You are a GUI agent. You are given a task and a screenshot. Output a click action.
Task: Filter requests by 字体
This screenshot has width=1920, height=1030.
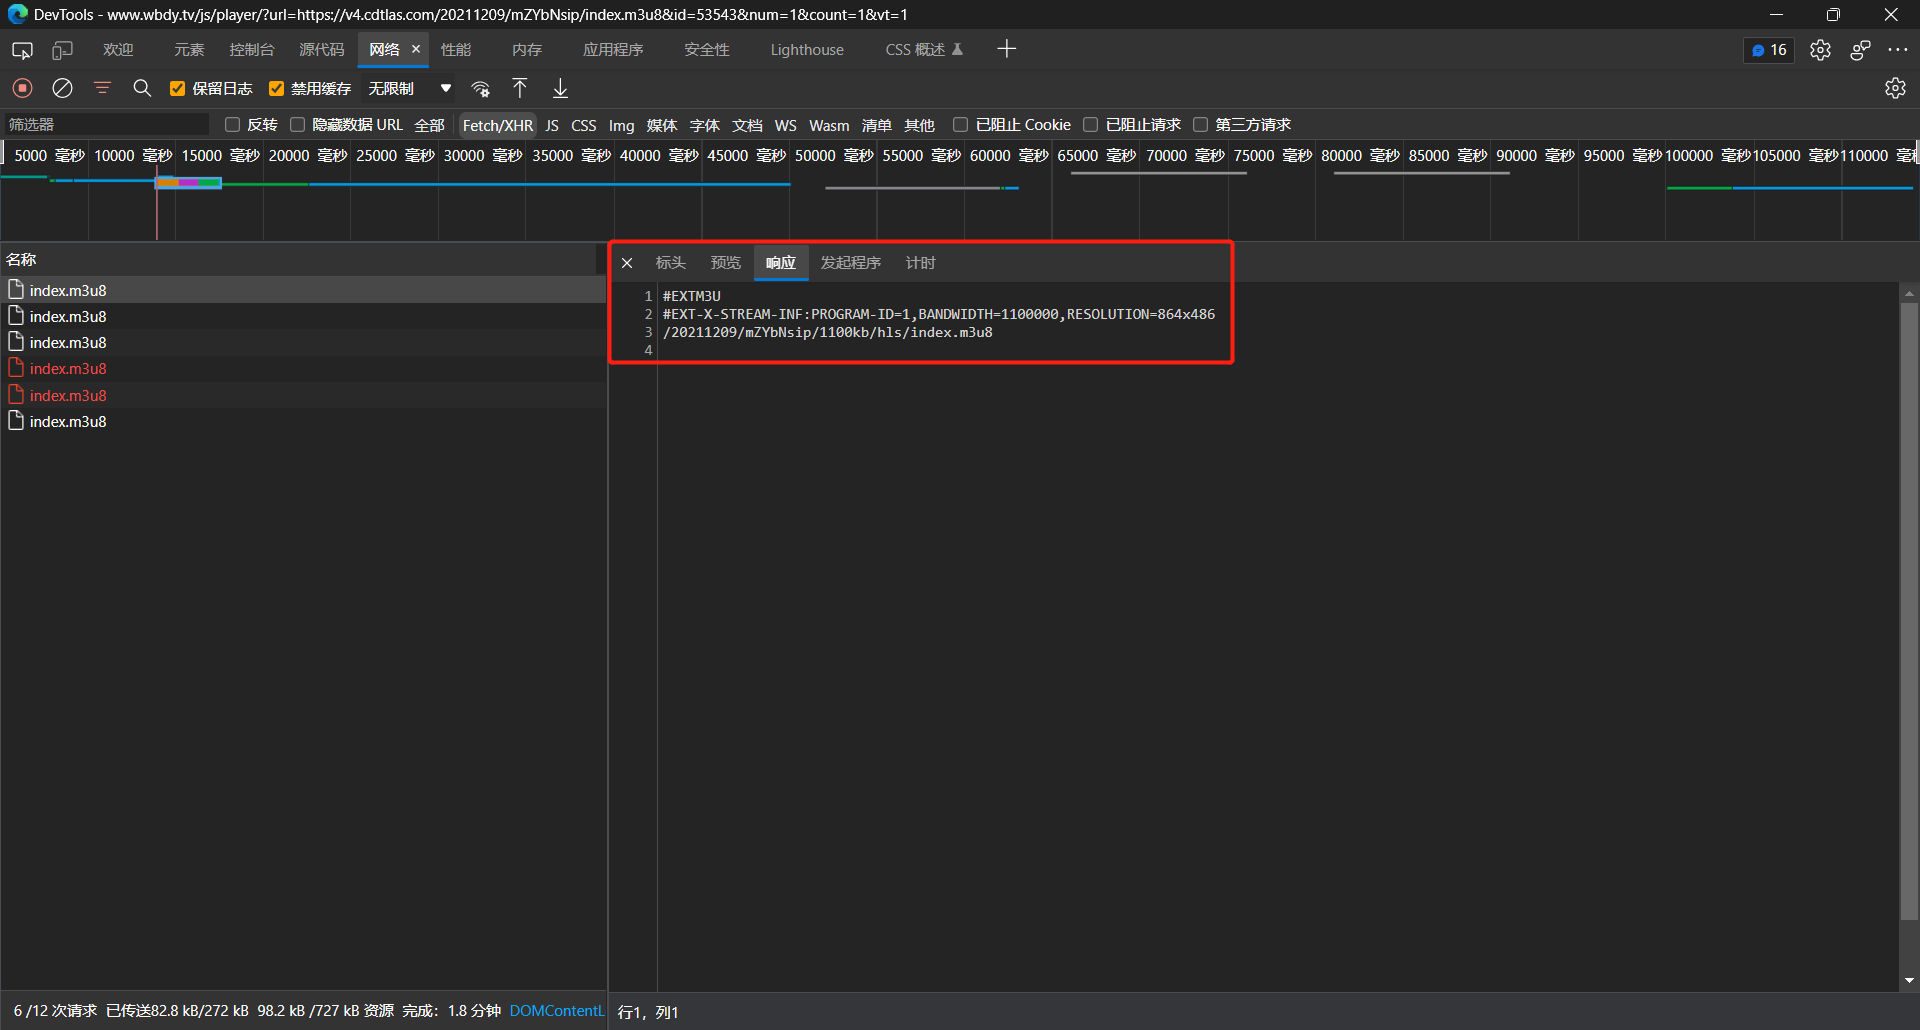click(704, 125)
